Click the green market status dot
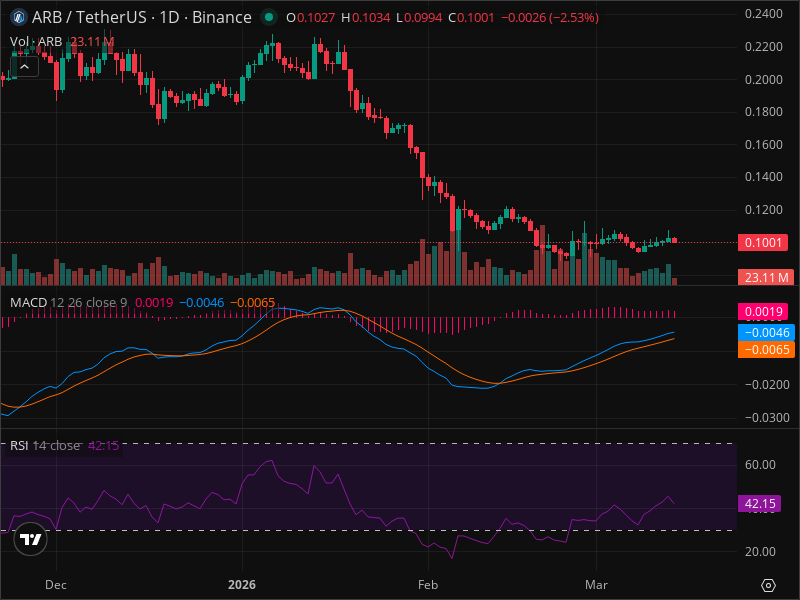This screenshot has width=800, height=600. 269,18
